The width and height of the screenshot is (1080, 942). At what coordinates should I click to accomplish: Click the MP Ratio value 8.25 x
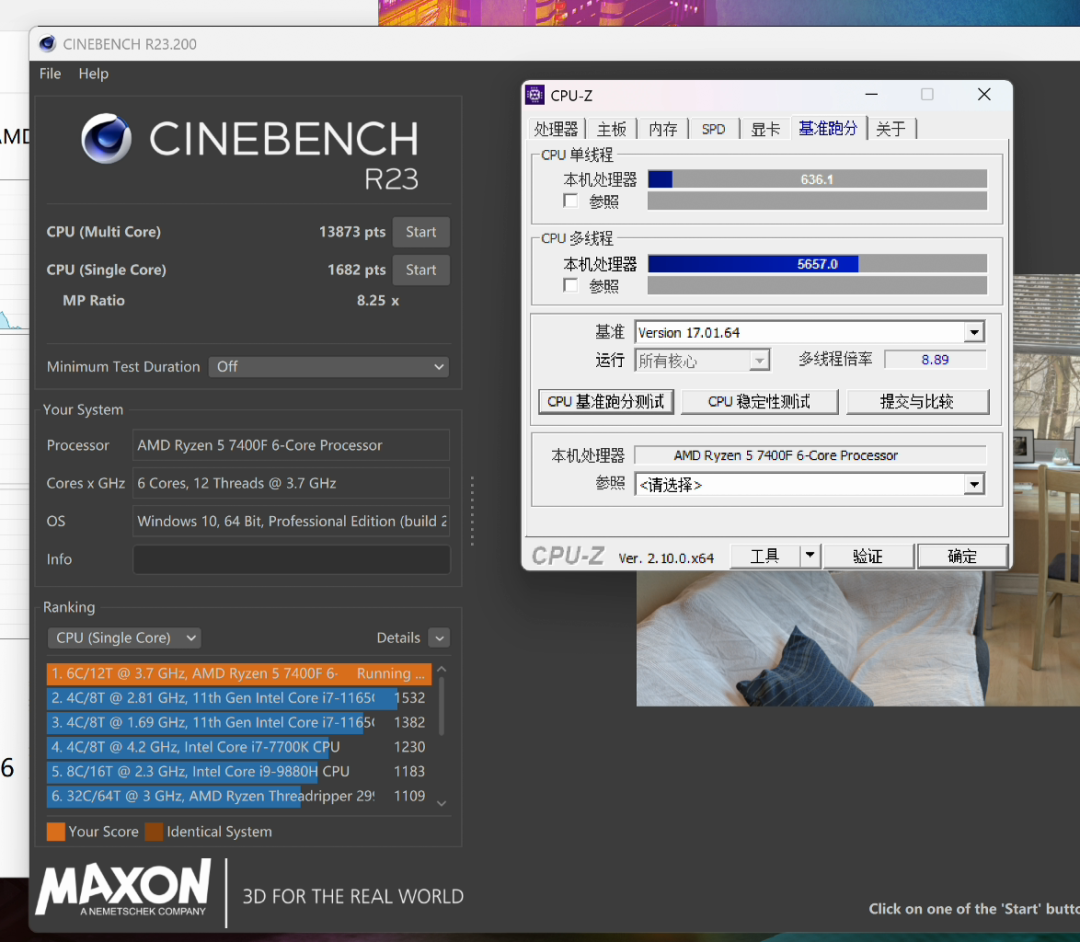(377, 301)
